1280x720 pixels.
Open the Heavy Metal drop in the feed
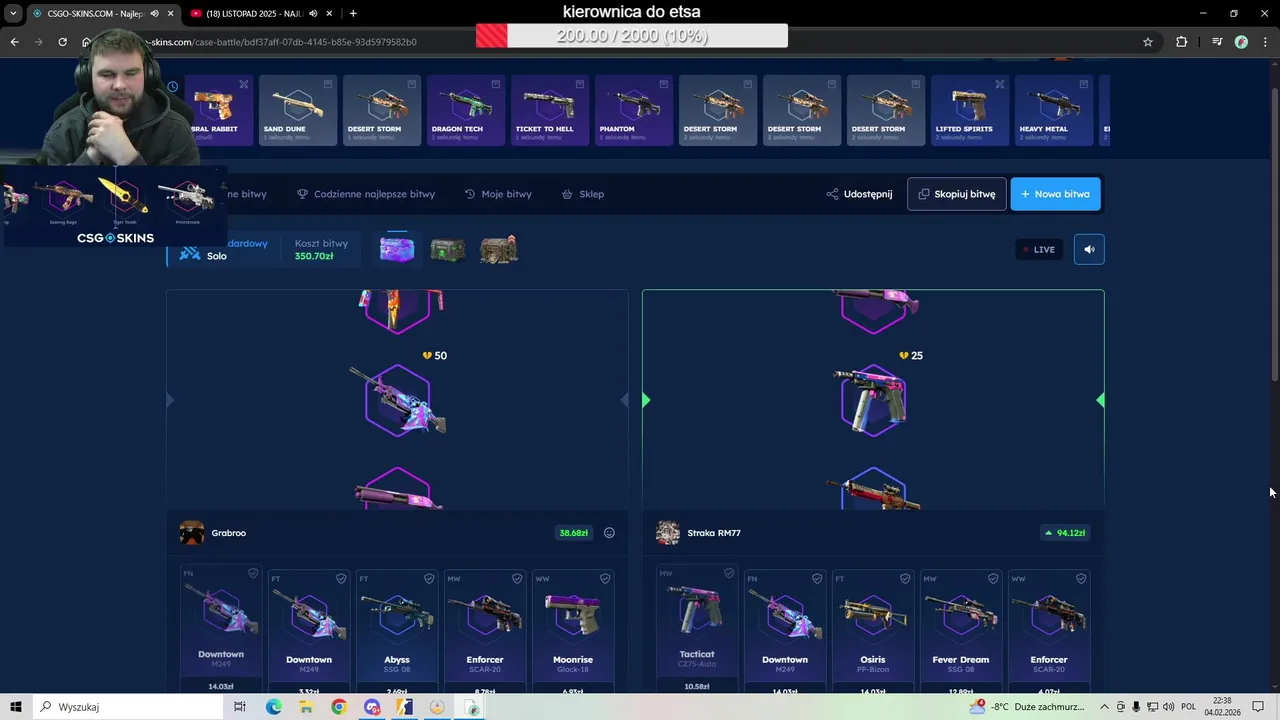click(x=1054, y=110)
